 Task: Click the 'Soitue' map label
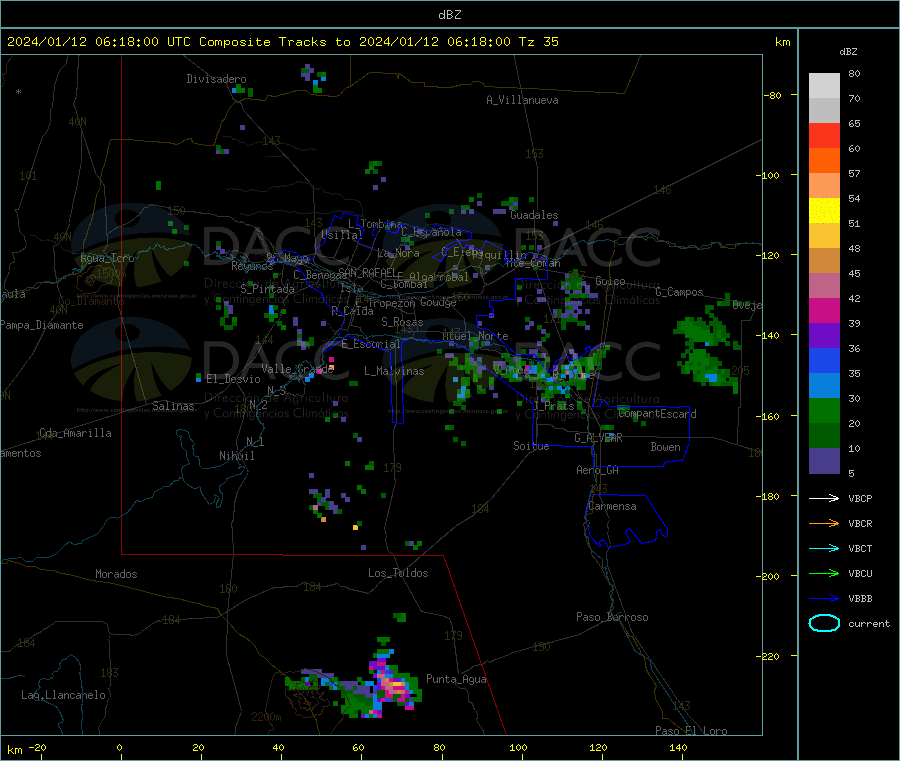(x=531, y=446)
